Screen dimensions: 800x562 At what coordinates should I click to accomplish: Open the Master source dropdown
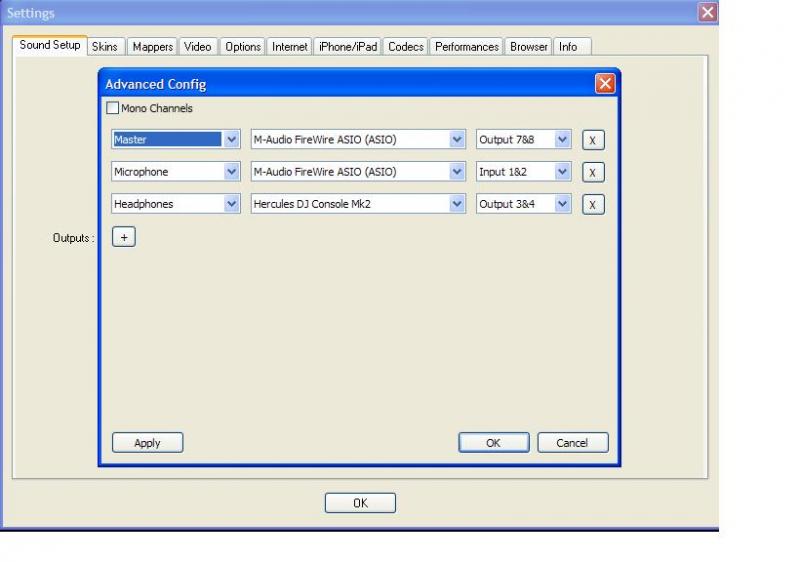(x=176, y=139)
